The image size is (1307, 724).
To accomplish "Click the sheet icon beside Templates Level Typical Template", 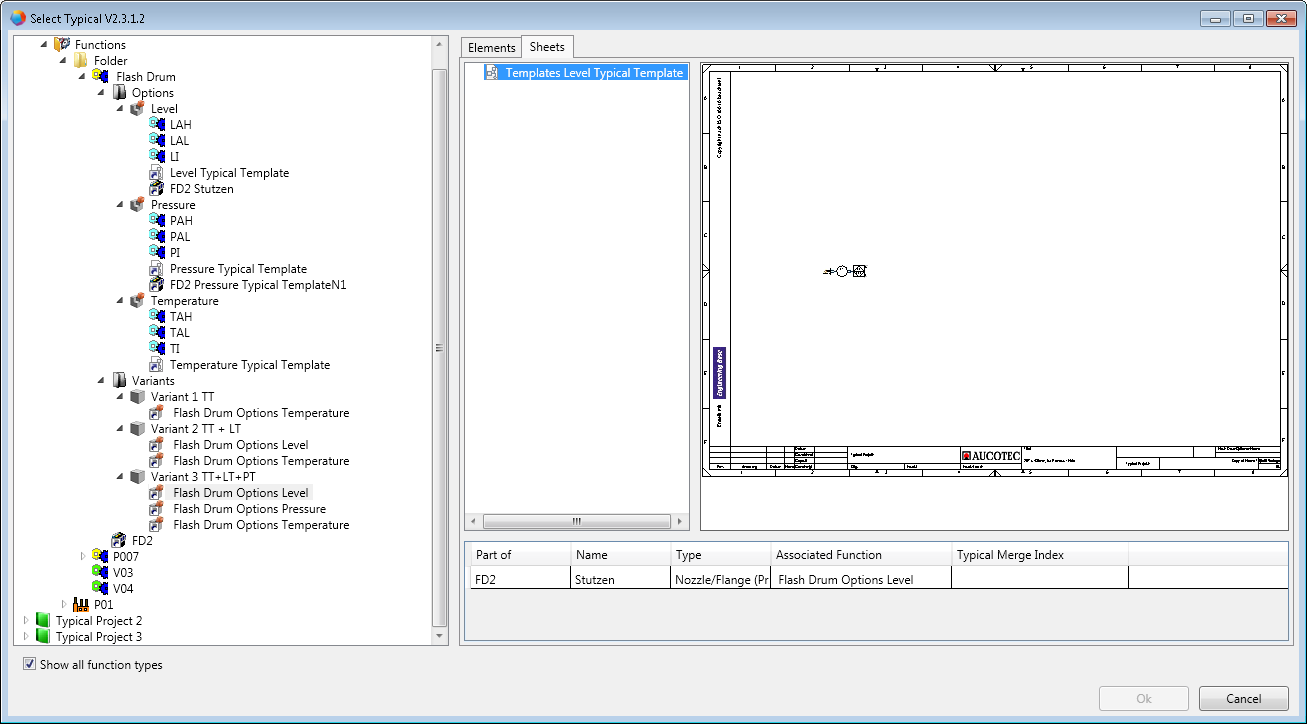I will [x=492, y=73].
